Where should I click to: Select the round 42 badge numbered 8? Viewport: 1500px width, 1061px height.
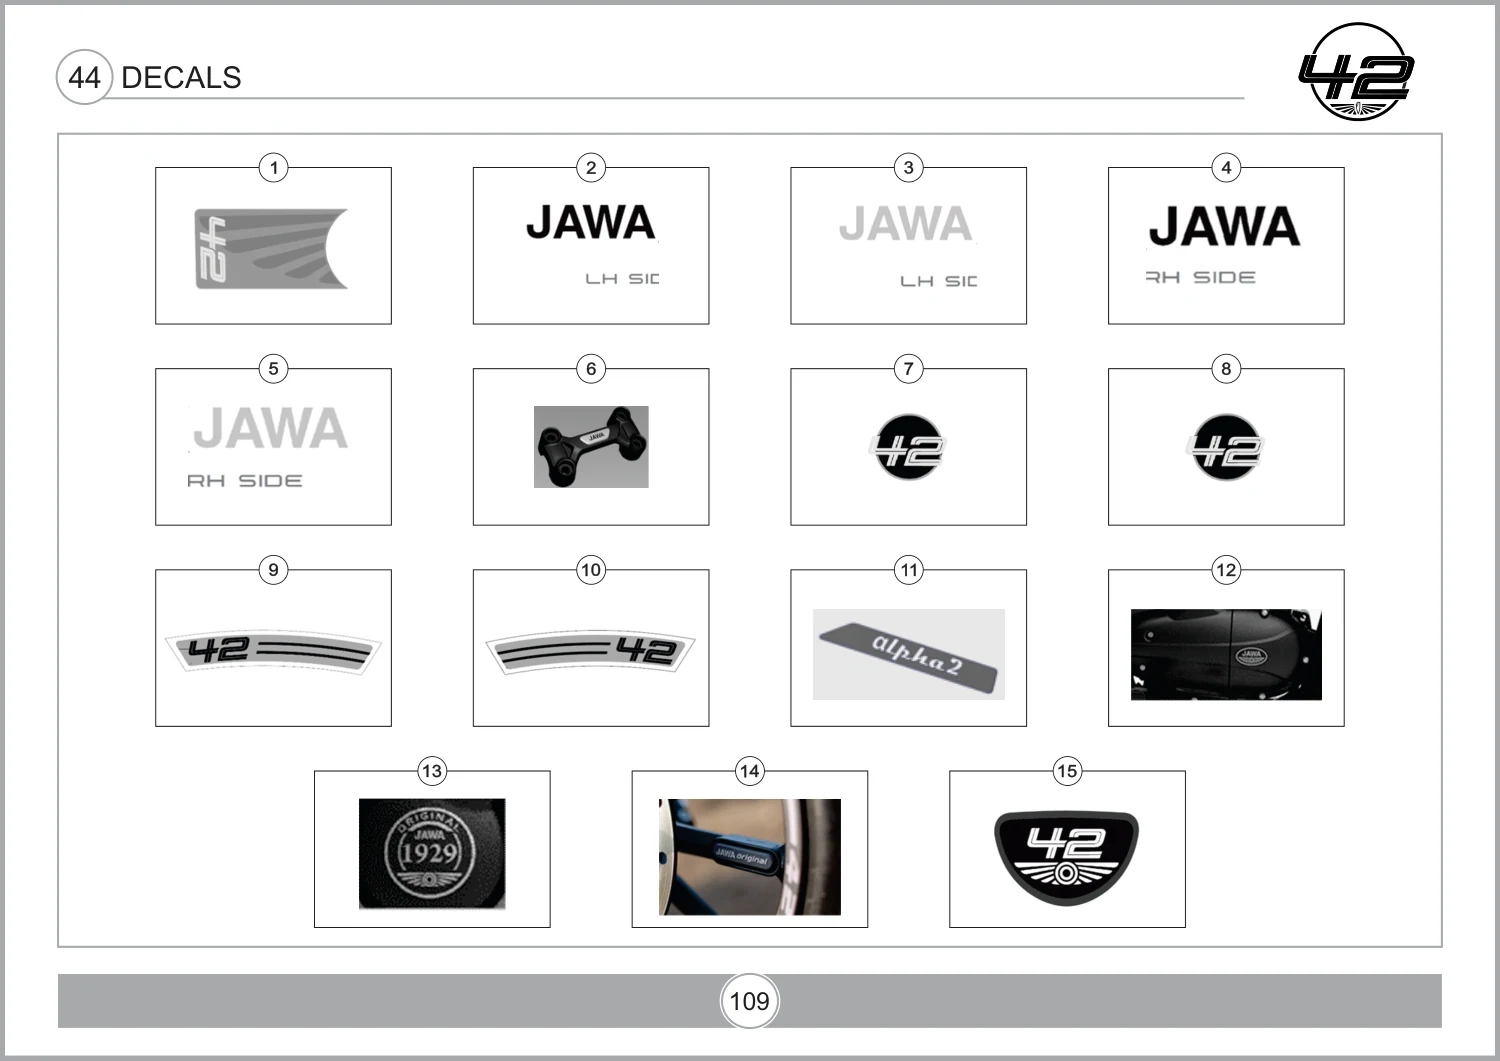coord(1226,447)
